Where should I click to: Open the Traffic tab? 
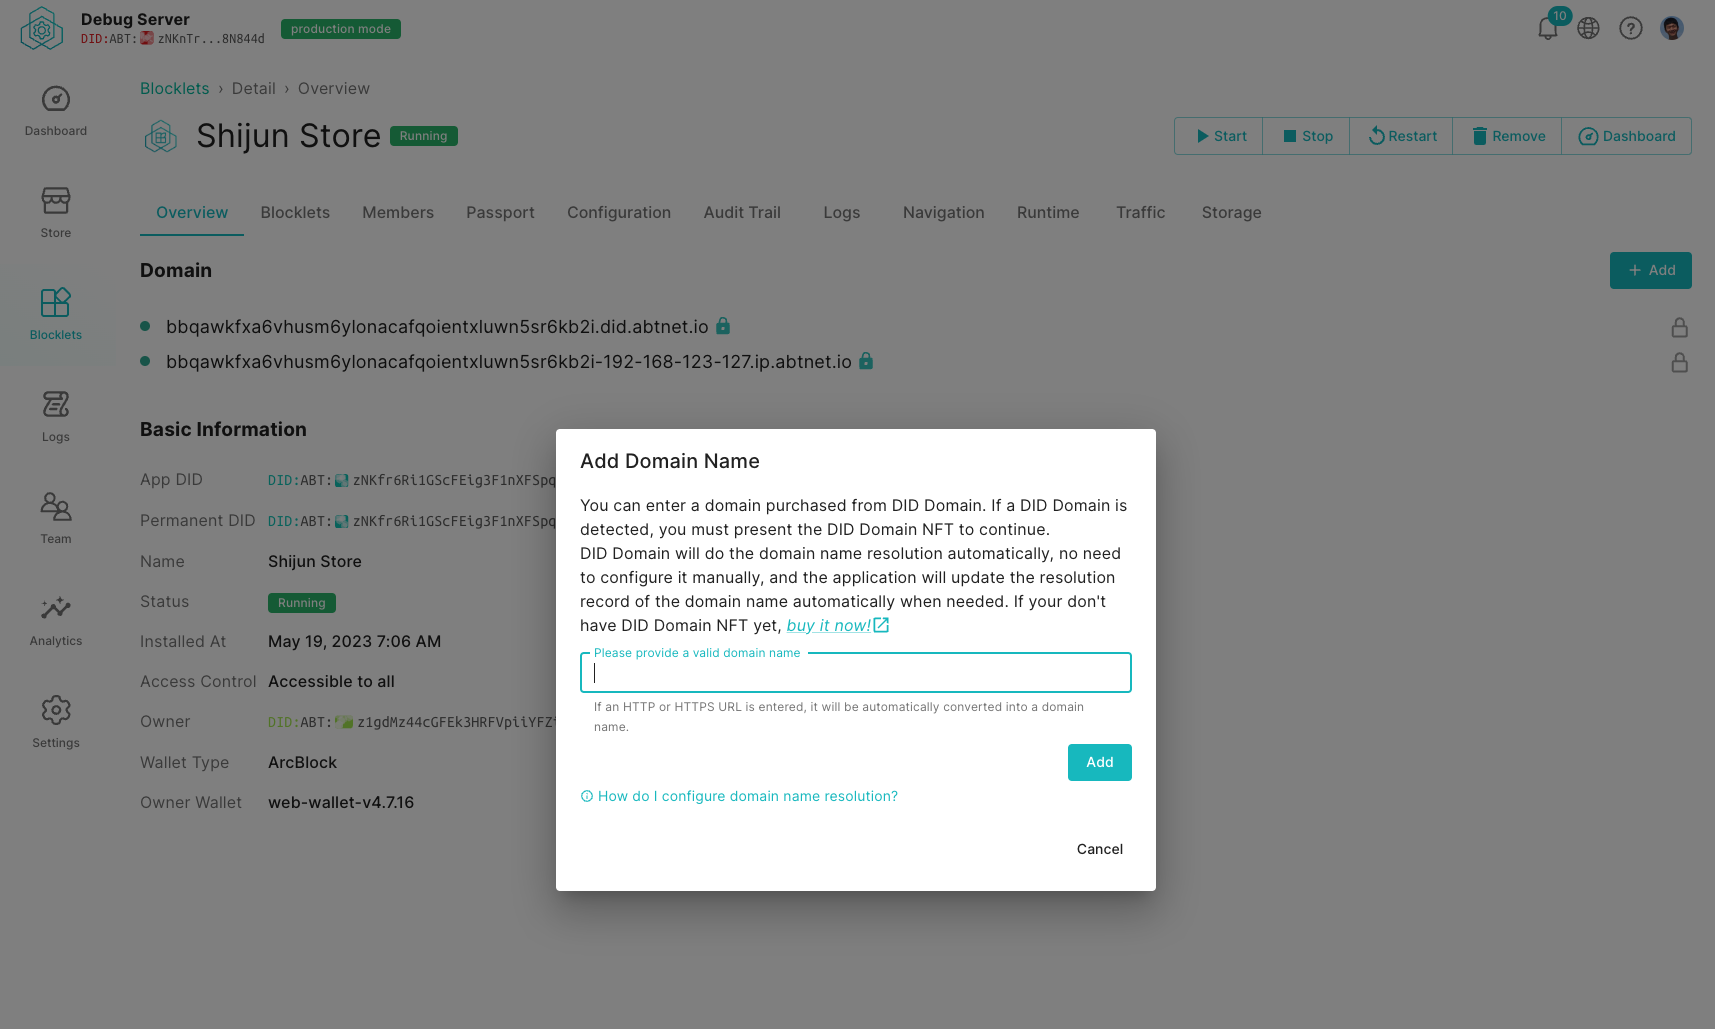[x=1140, y=212]
